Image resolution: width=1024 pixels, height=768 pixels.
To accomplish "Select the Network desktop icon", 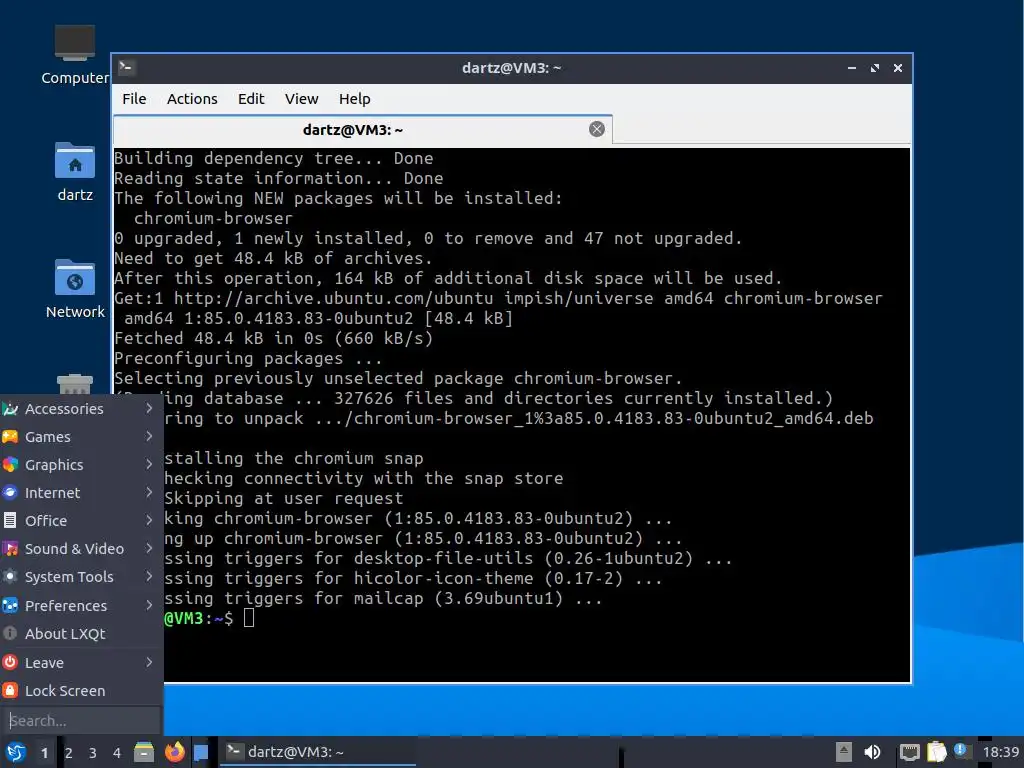I will pyautogui.click(x=74, y=289).
